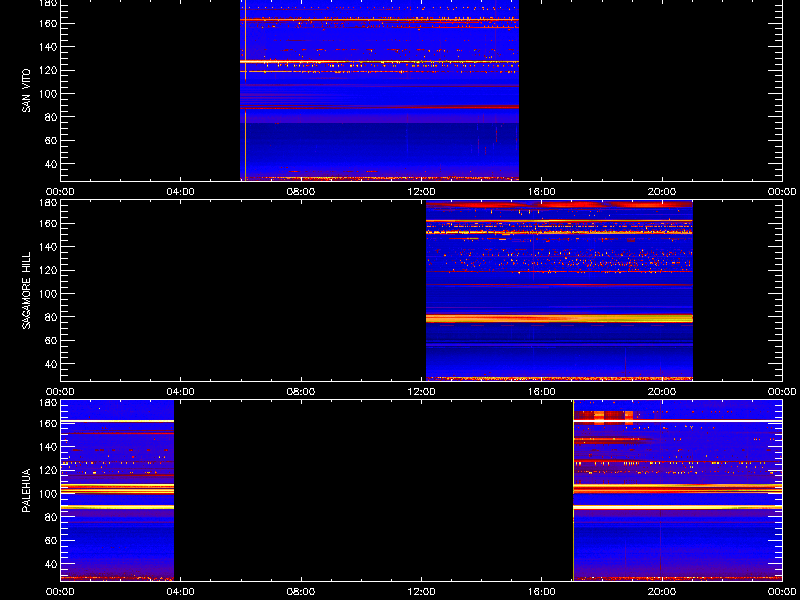800x600 pixels.
Task: Click the 40 tick label on Sagamore Hill axis
Action: [x=49, y=364]
